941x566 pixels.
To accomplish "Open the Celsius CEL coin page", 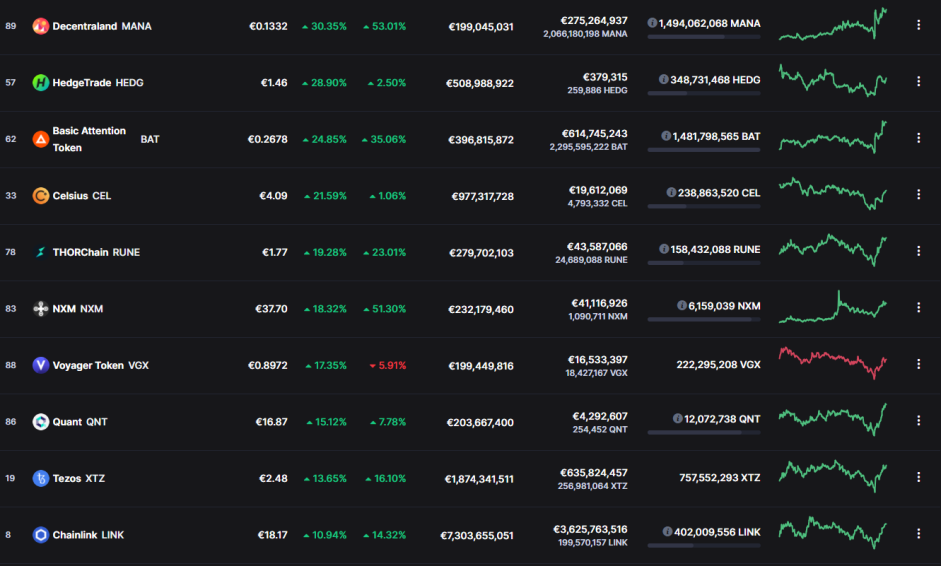I will point(82,196).
